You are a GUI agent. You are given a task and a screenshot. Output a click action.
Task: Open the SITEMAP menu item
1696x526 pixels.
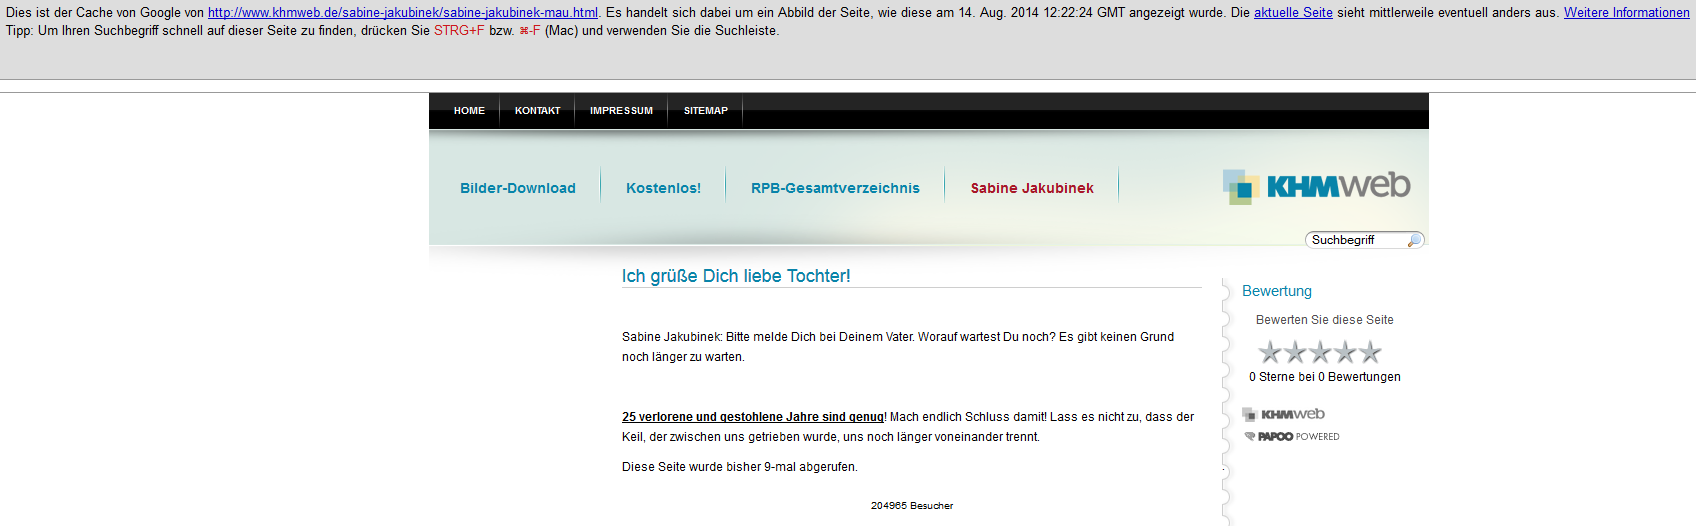click(x=706, y=111)
